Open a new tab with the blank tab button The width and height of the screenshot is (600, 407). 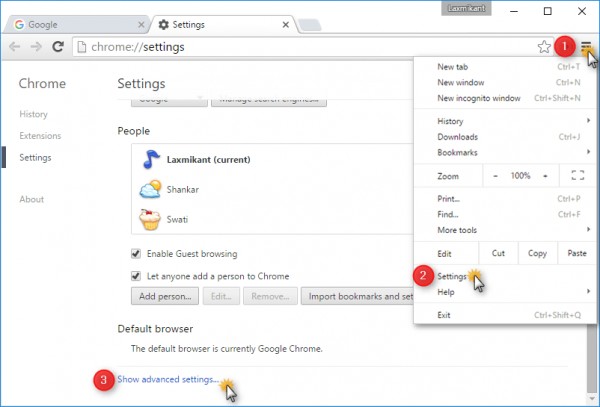tap(310, 25)
